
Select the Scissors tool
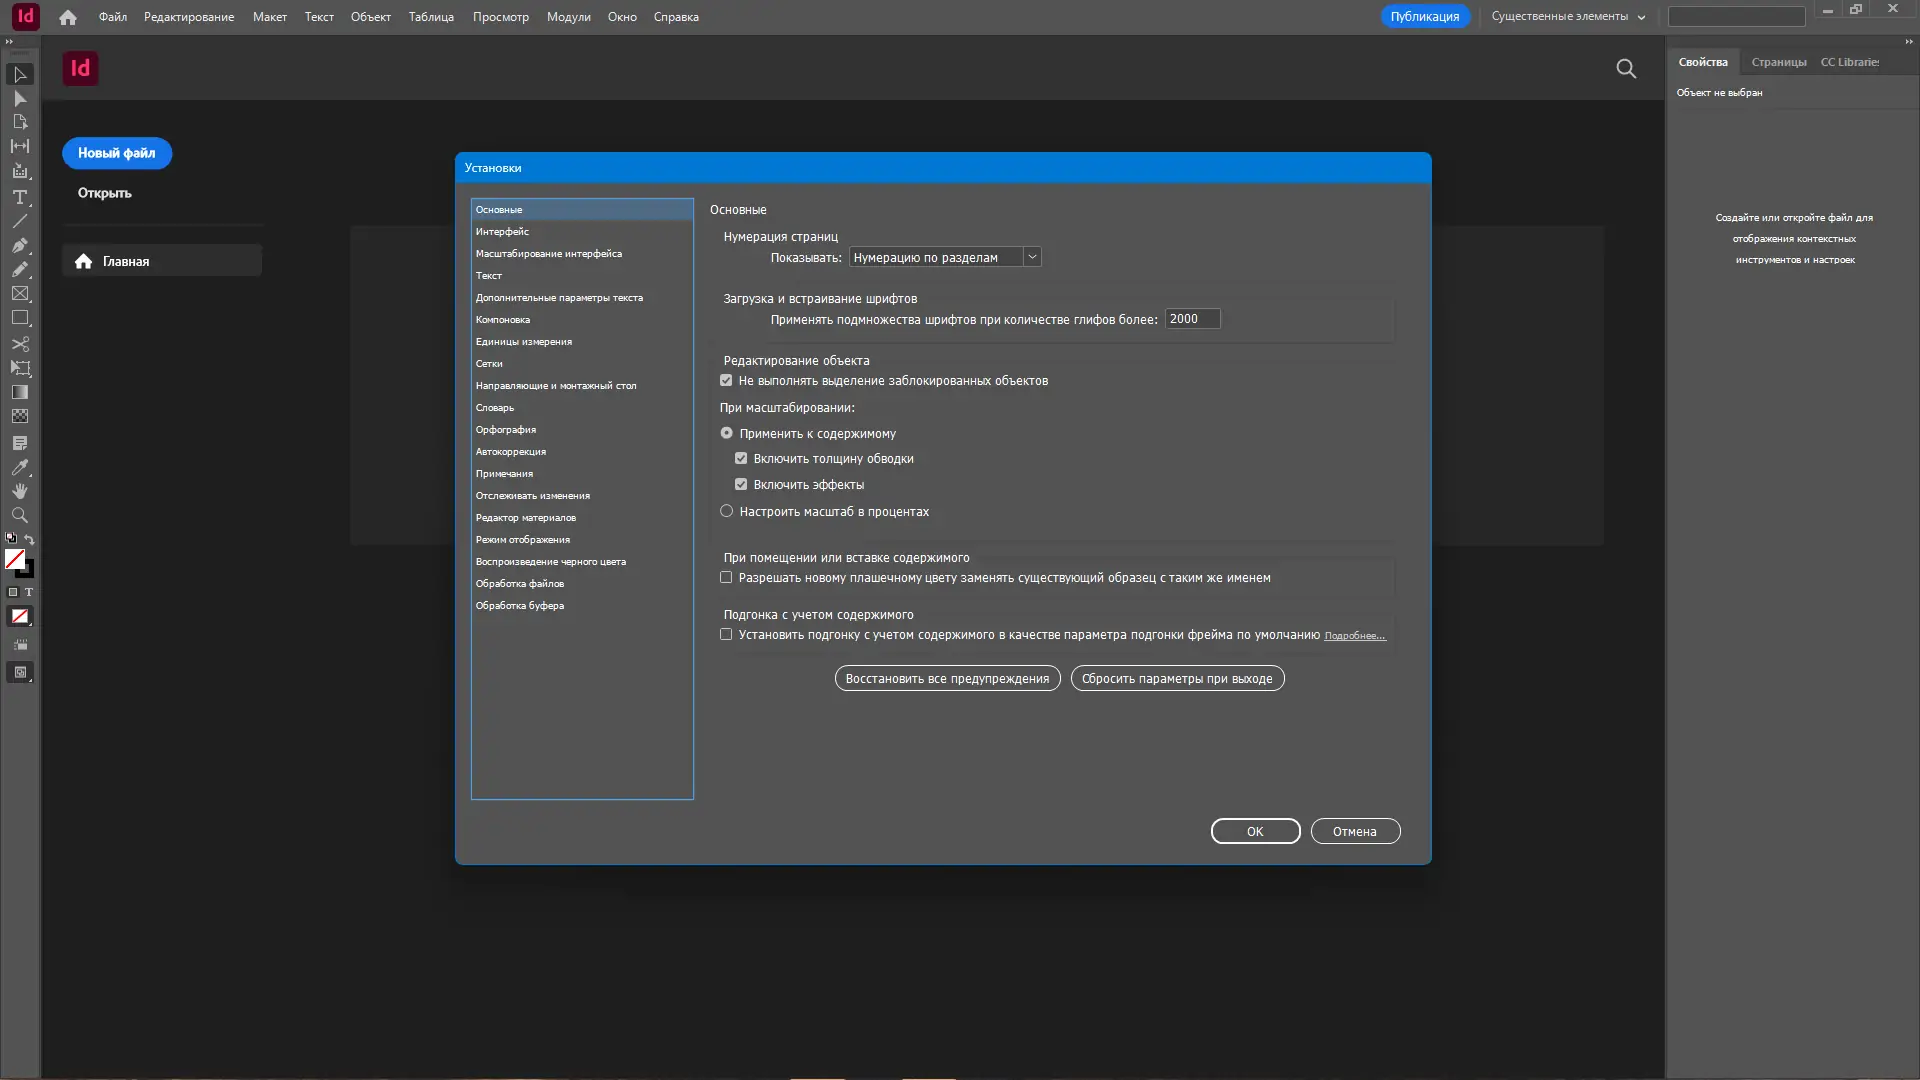pyautogui.click(x=19, y=344)
